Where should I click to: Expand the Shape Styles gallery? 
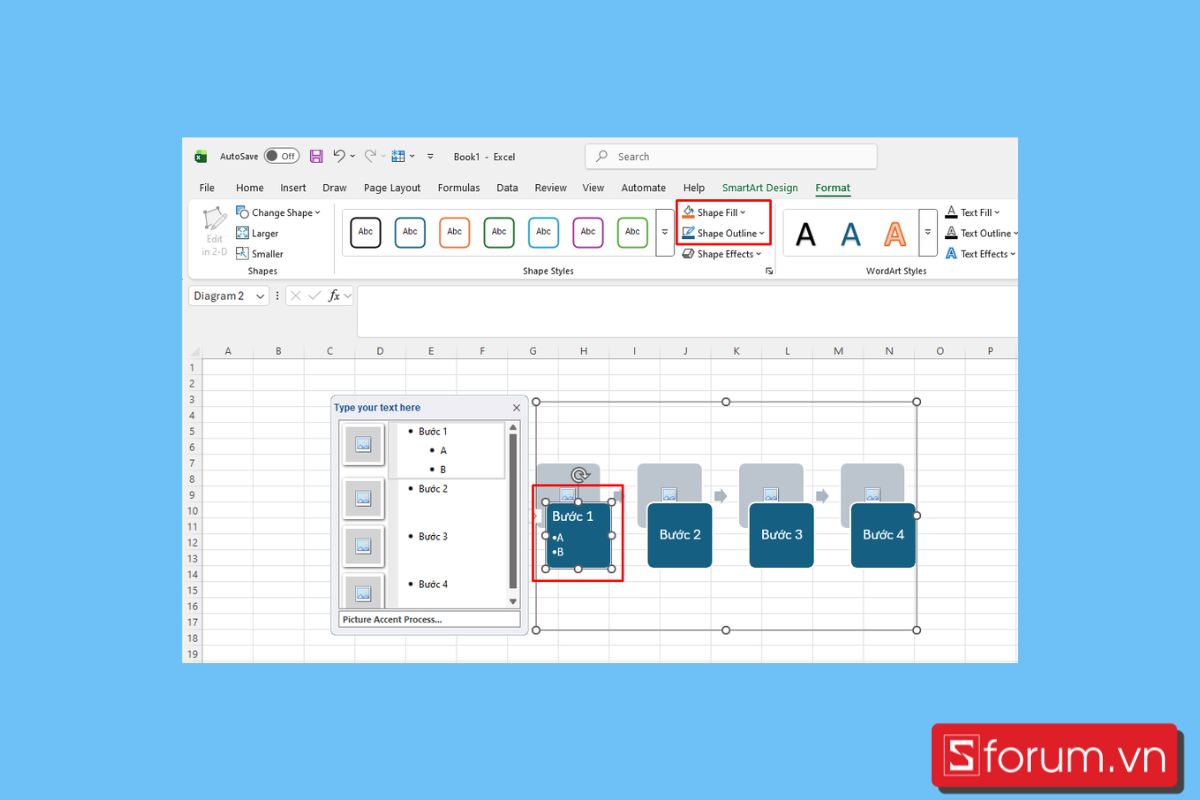point(665,232)
